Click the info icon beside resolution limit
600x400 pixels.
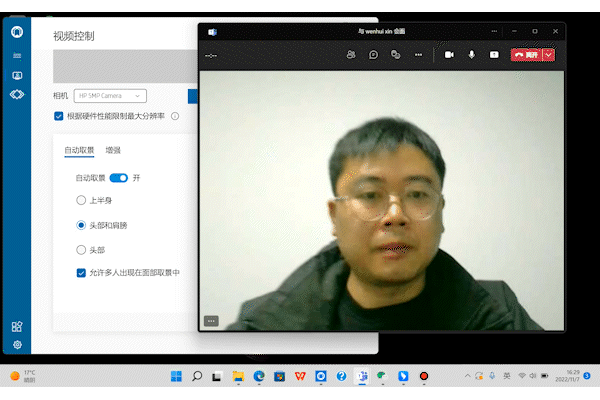point(175,116)
